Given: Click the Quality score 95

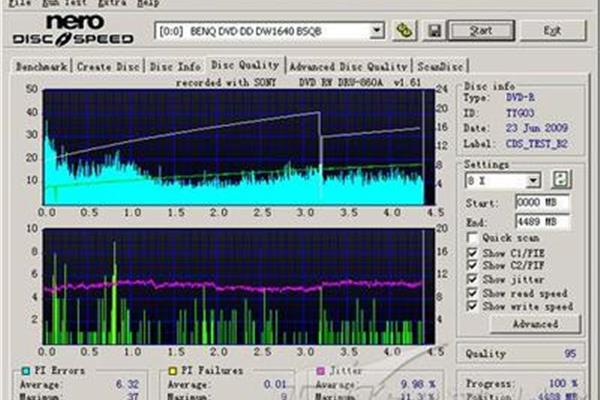Looking at the screenshot, I should point(569,354).
